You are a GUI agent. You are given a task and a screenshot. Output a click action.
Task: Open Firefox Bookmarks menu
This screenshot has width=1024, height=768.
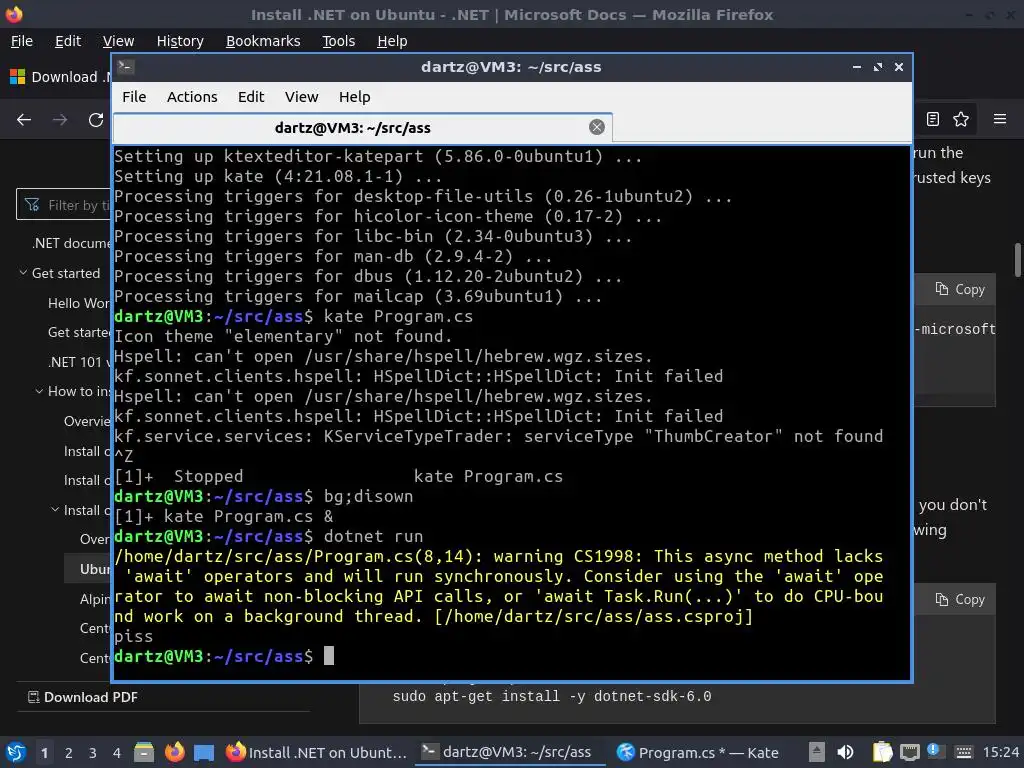[x=263, y=41]
